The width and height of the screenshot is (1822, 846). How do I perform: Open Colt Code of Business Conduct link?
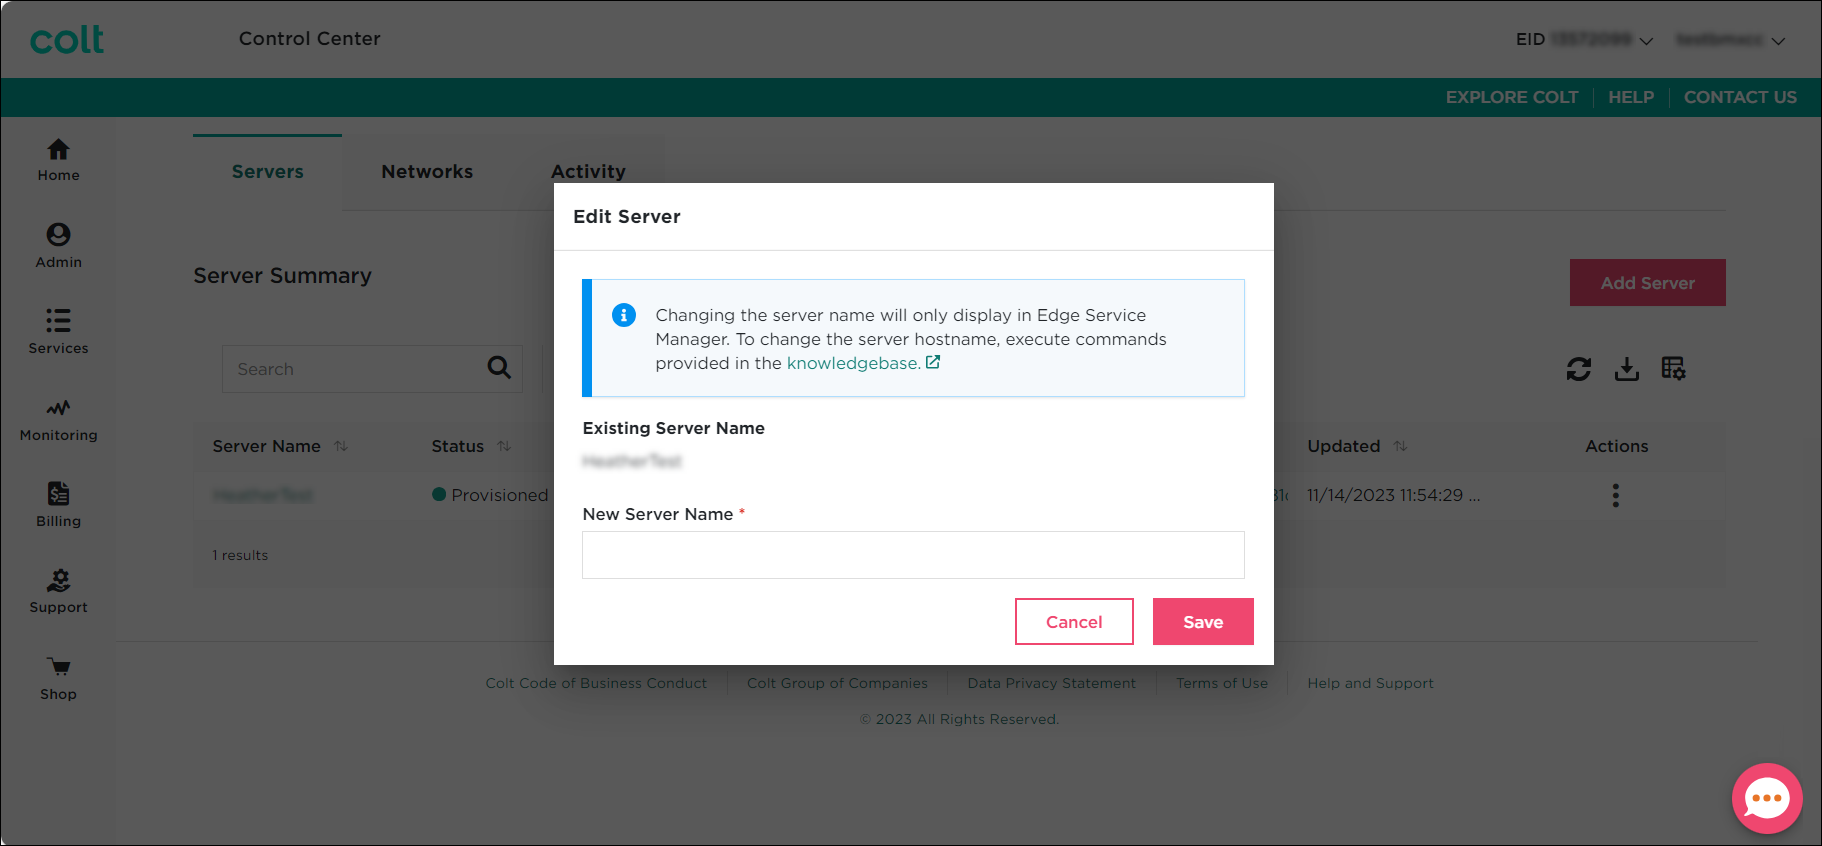tap(596, 683)
